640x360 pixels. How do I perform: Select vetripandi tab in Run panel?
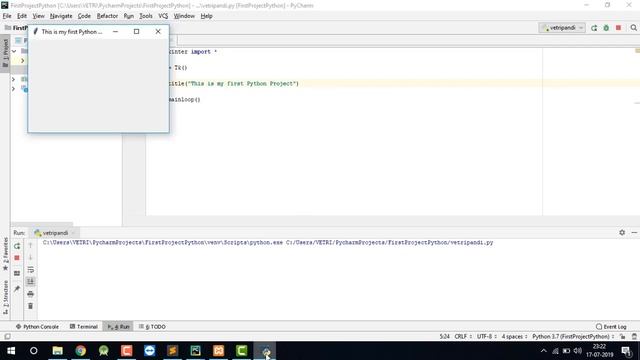point(52,233)
